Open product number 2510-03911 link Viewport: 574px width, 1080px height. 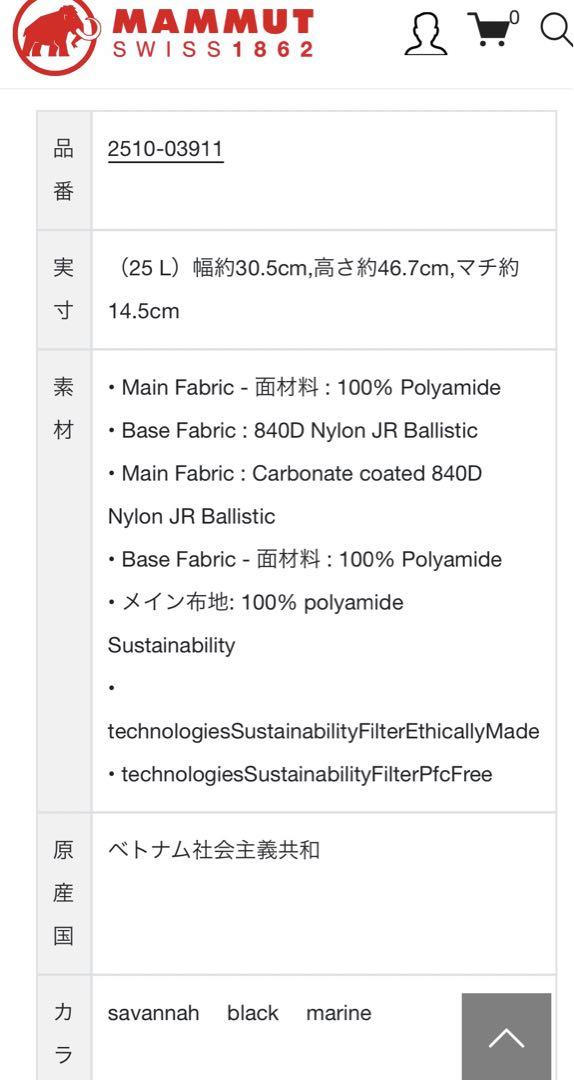[x=165, y=149]
